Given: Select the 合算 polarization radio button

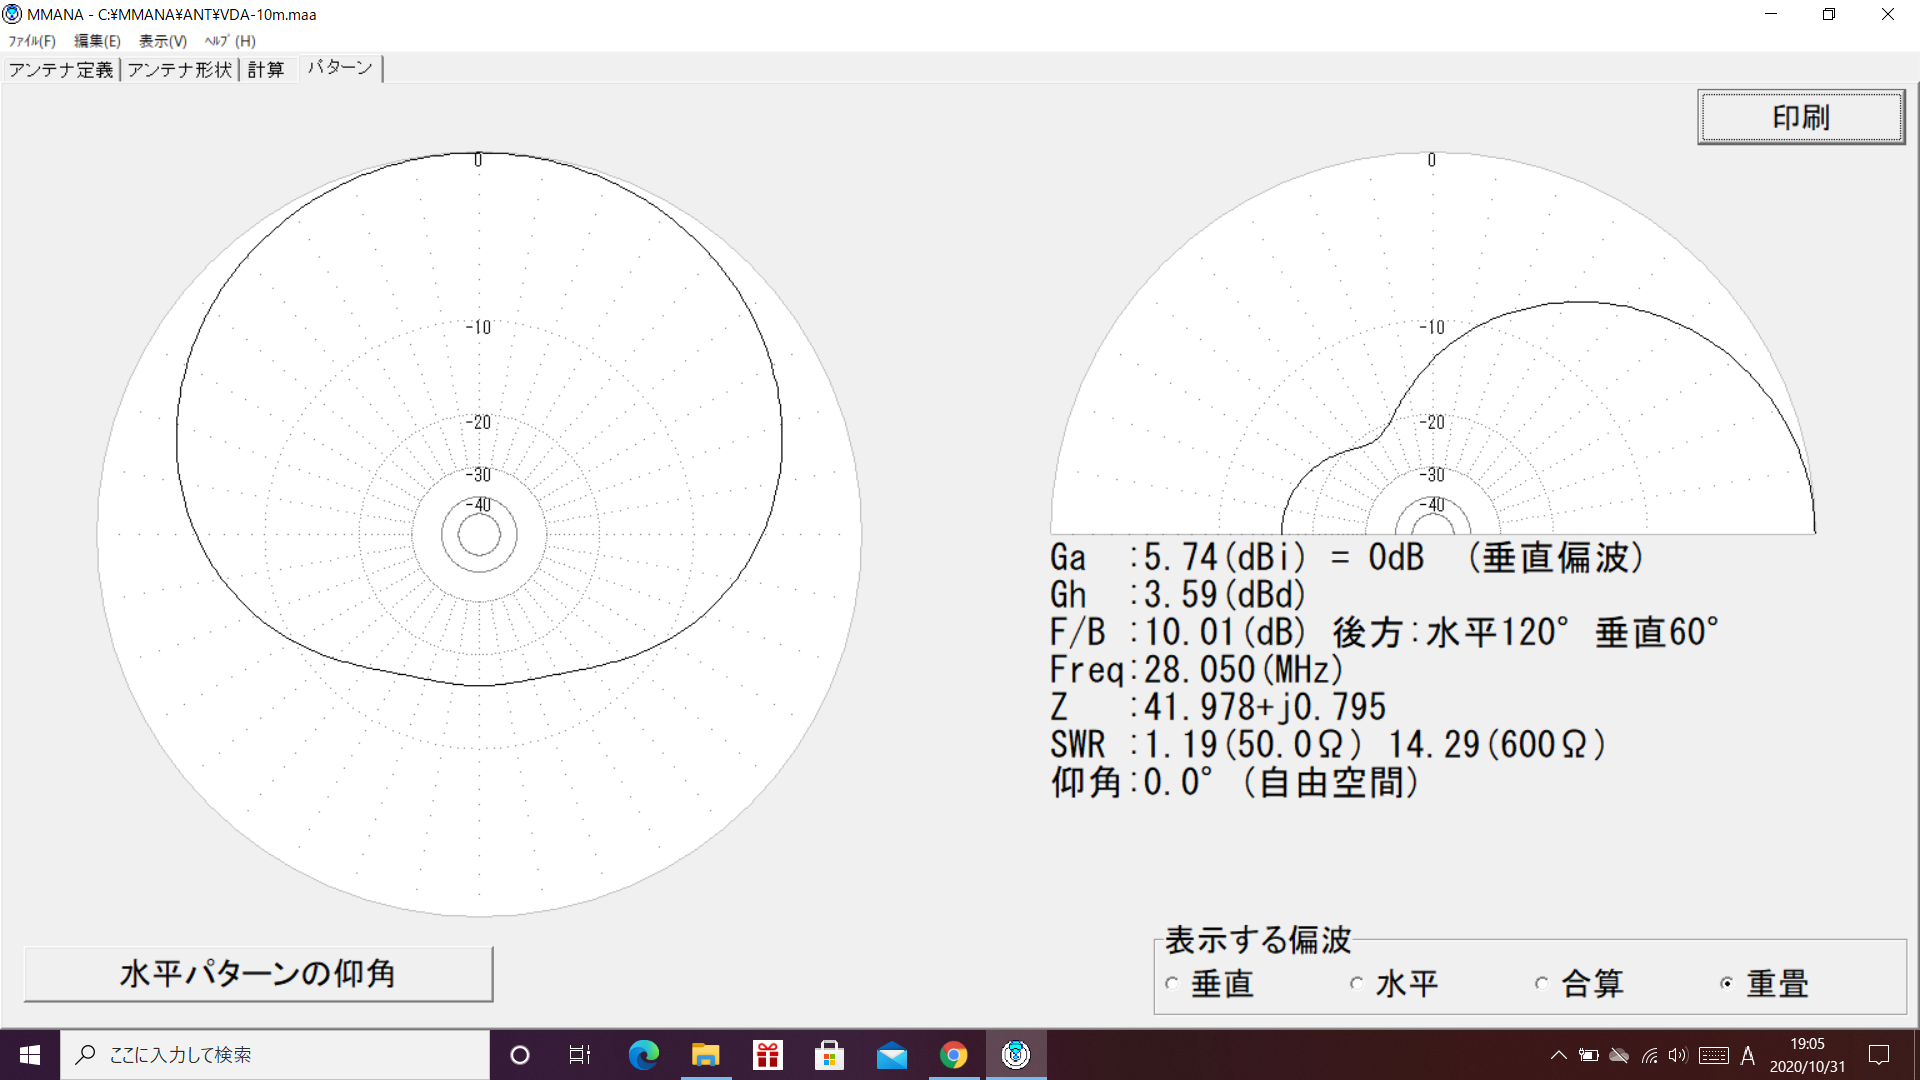Looking at the screenshot, I should [1541, 984].
